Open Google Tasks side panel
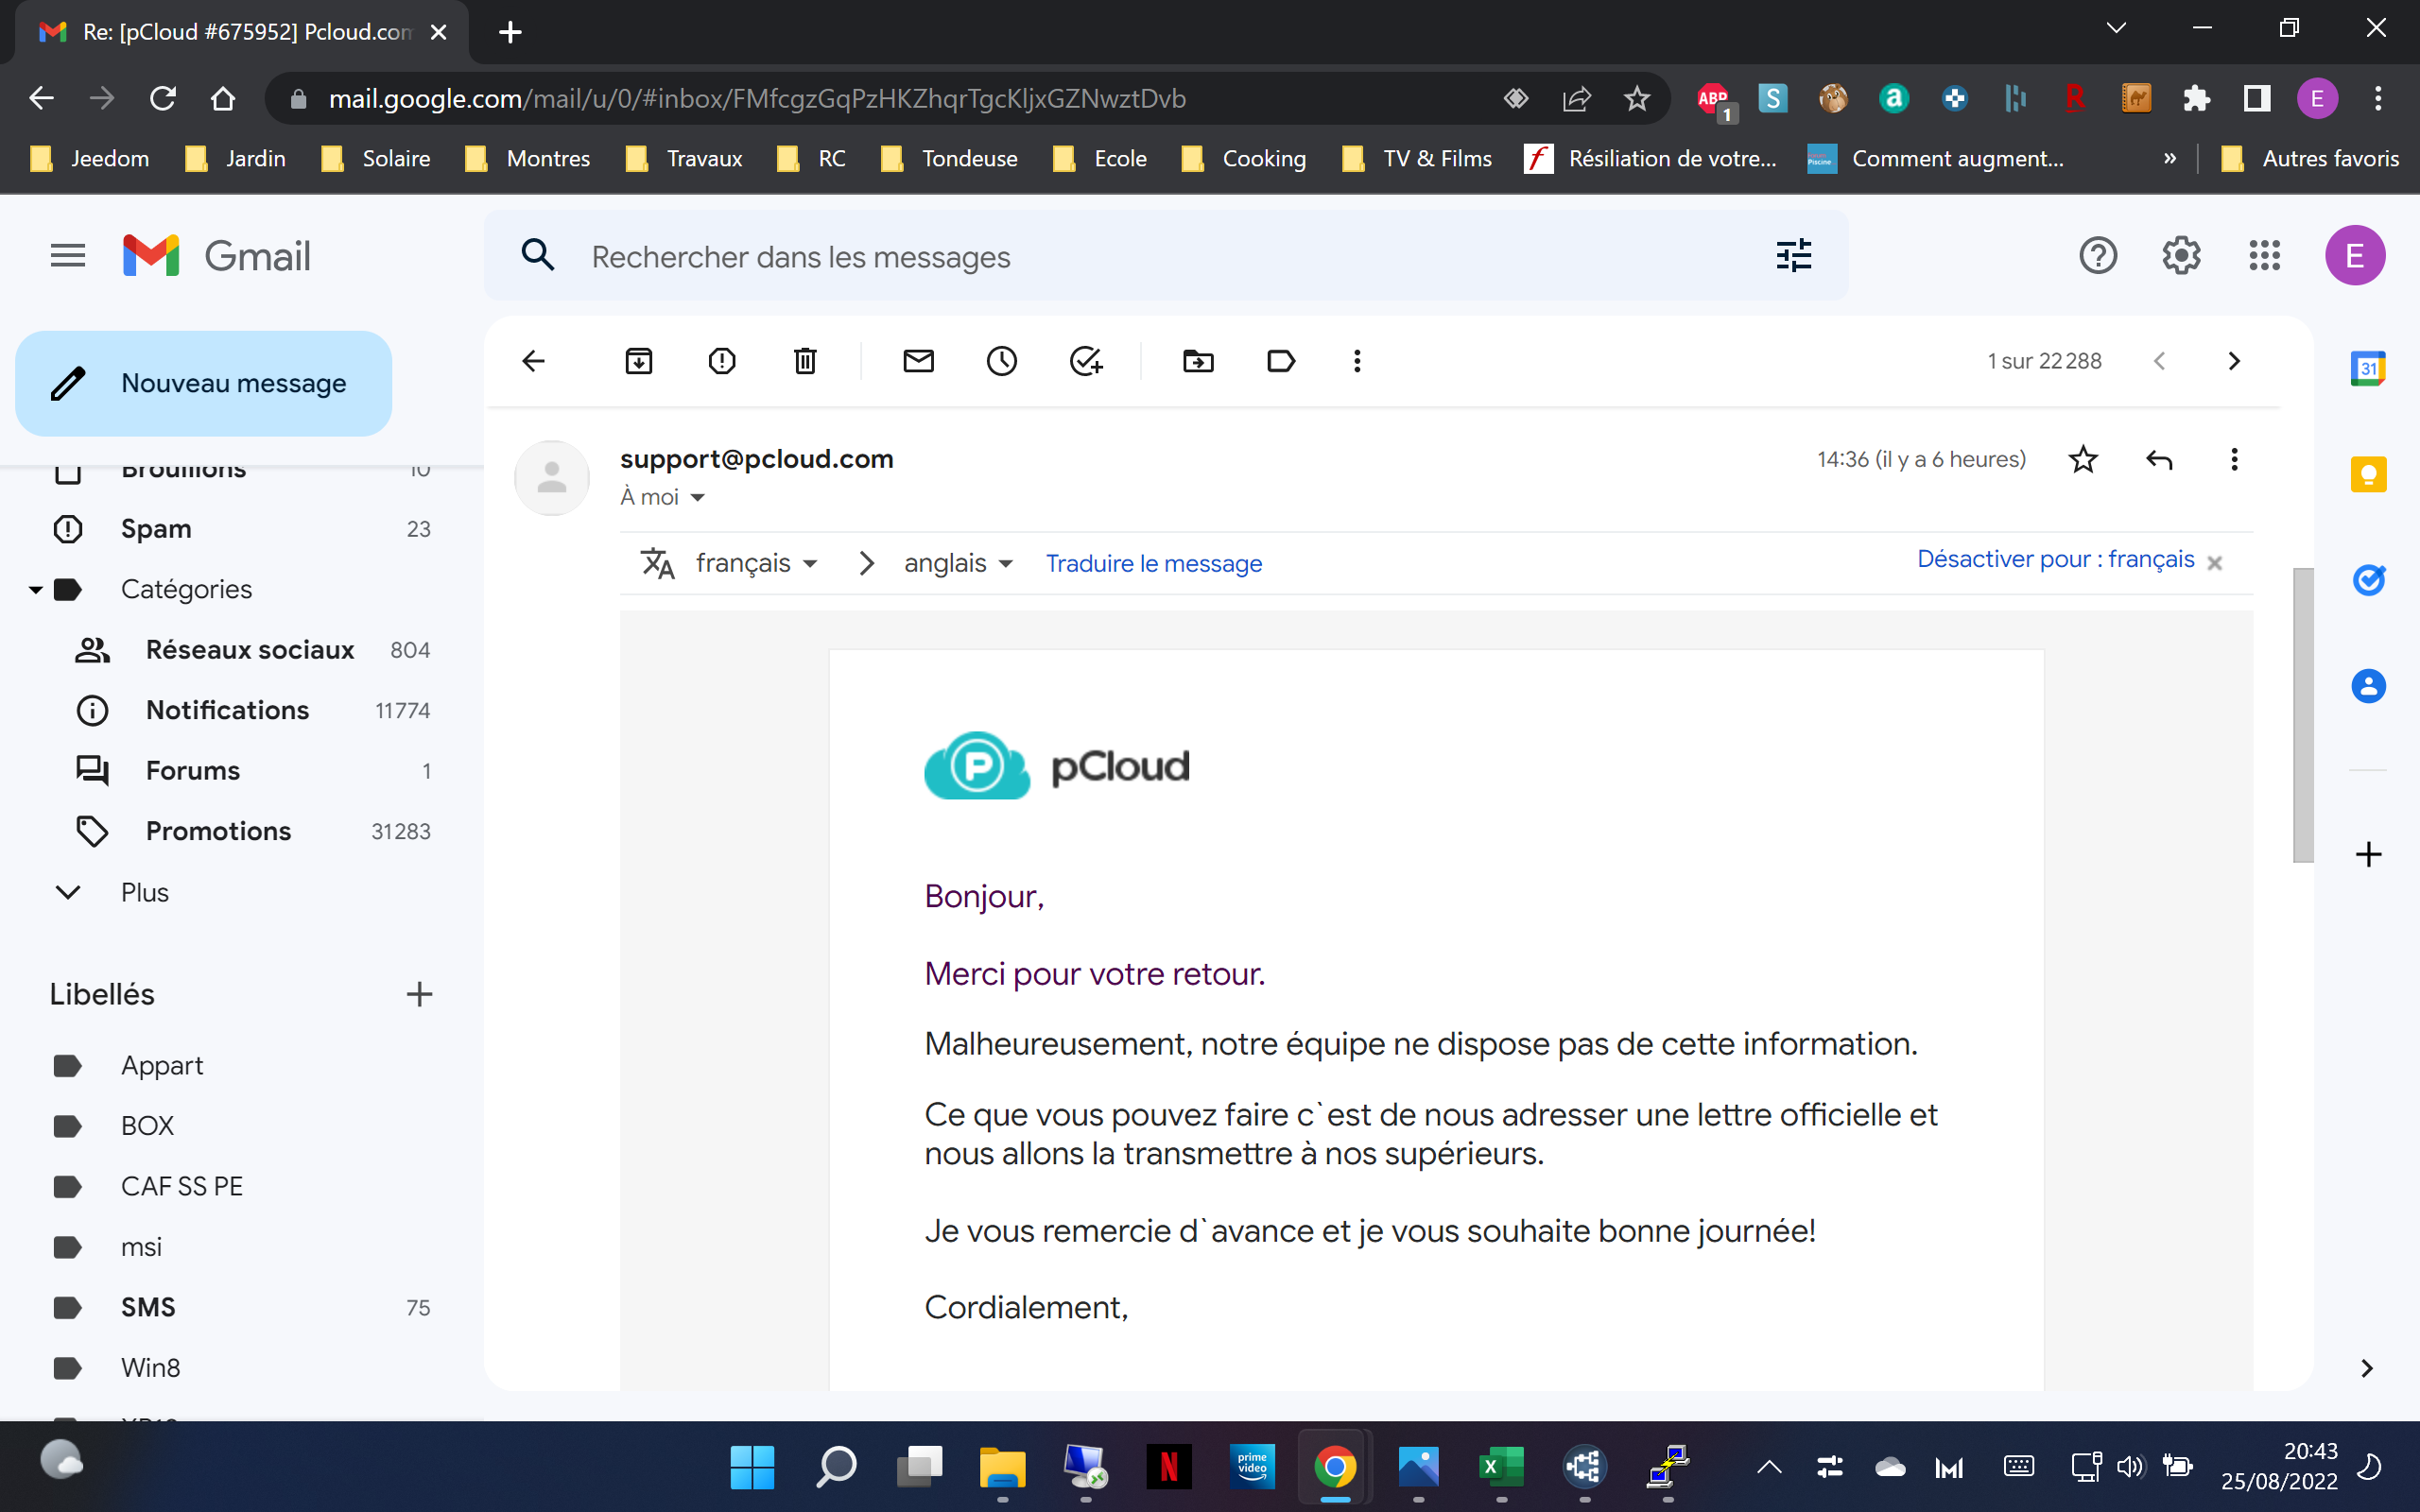Viewport: 2420px width, 1512px height. click(x=2368, y=580)
